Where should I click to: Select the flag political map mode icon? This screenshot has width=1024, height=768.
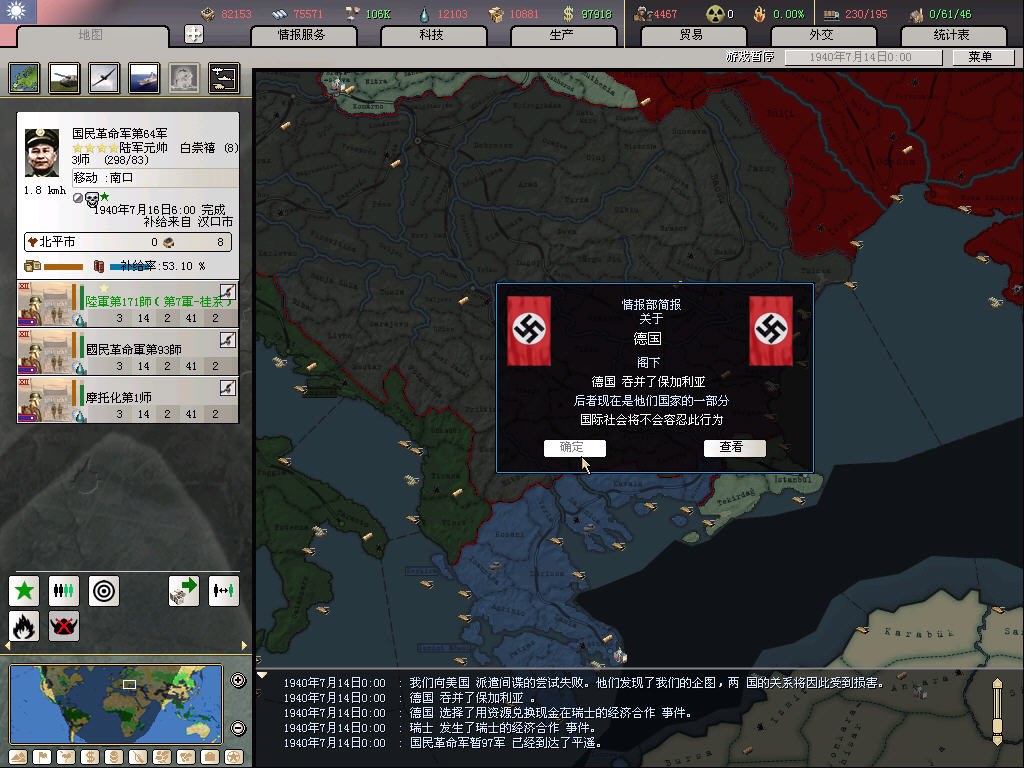click(42, 758)
